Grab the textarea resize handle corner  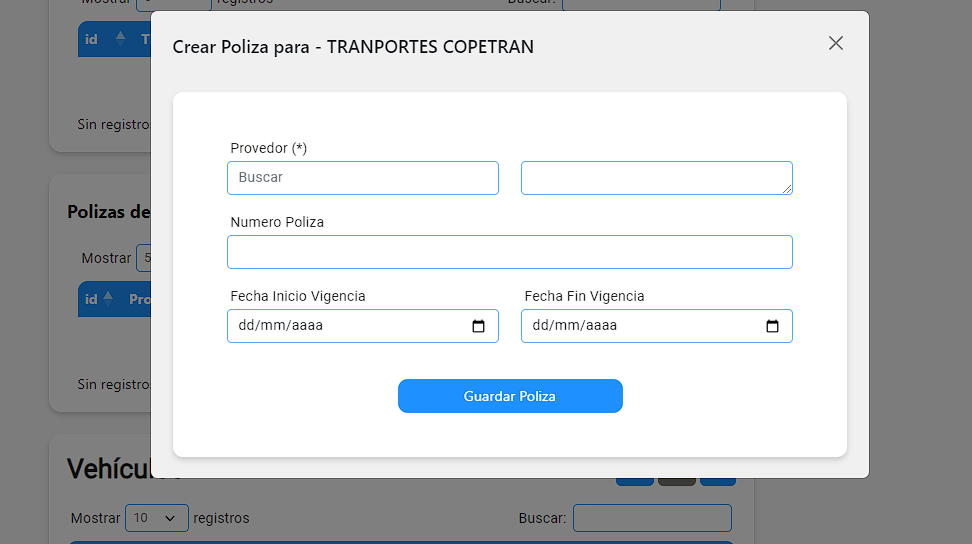click(x=787, y=188)
